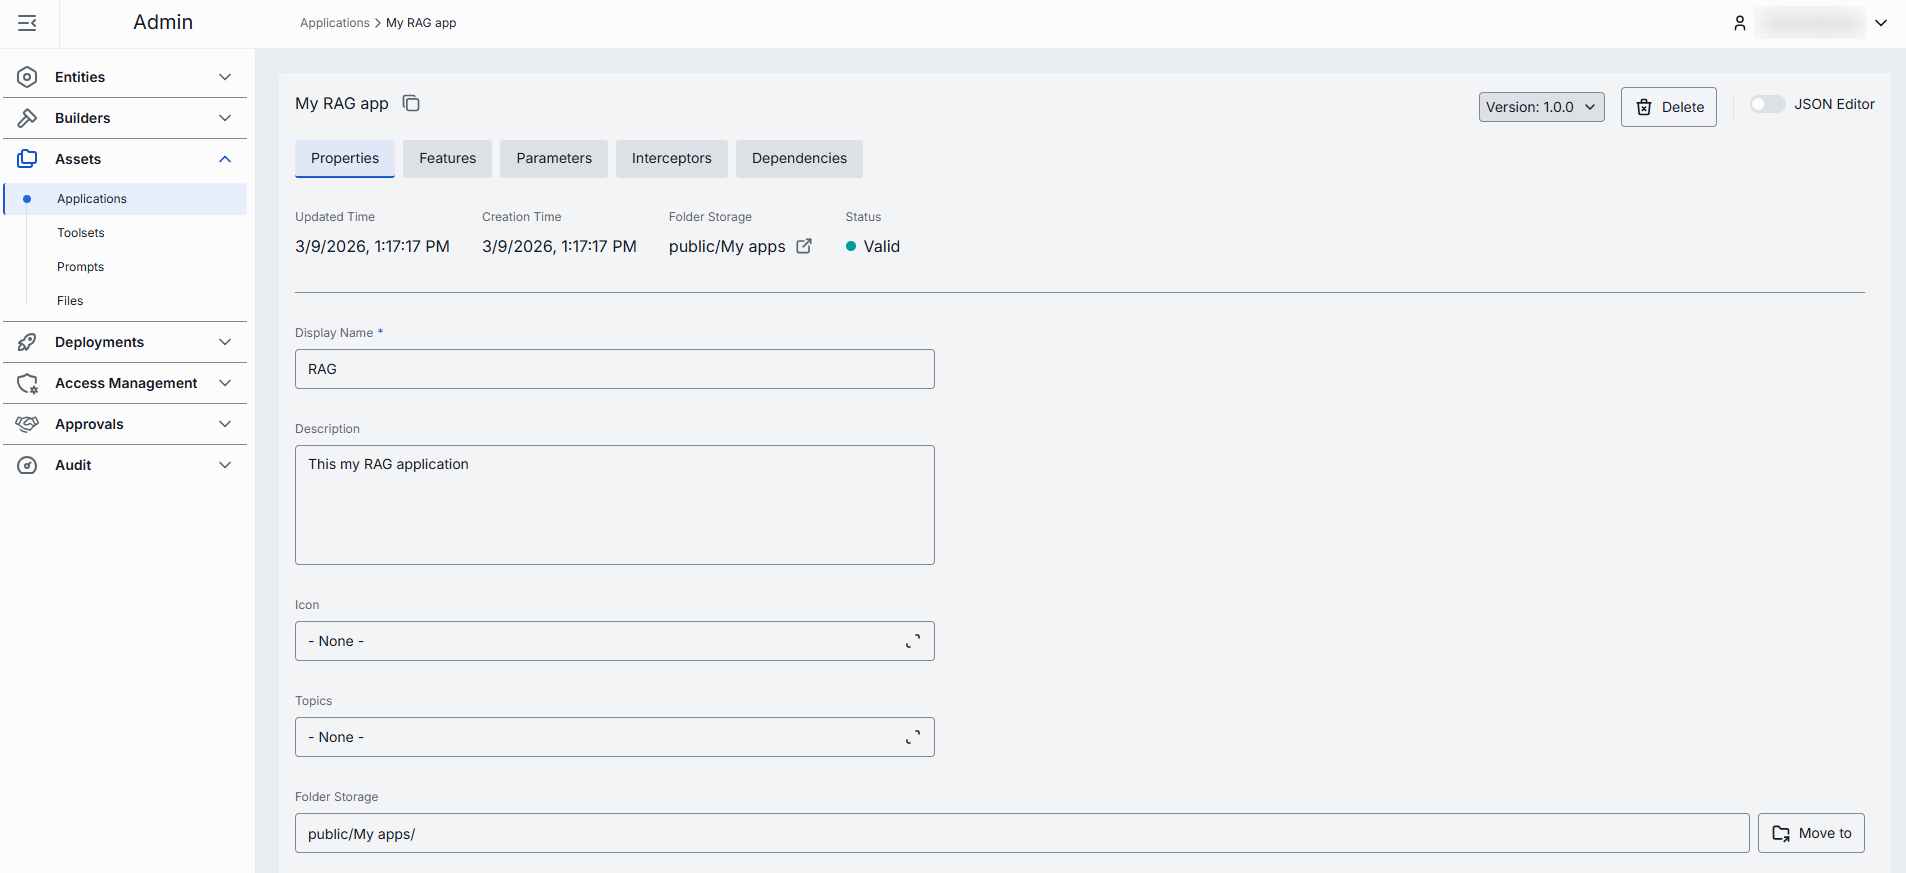Click the Approvals handshake icon
The height and width of the screenshot is (873, 1906).
[x=28, y=424]
